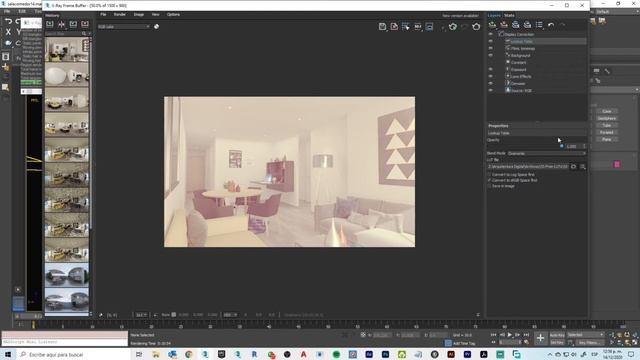640x360 pixels.
Task: Click the Save layer tree preset icon
Action: [x=516, y=25]
